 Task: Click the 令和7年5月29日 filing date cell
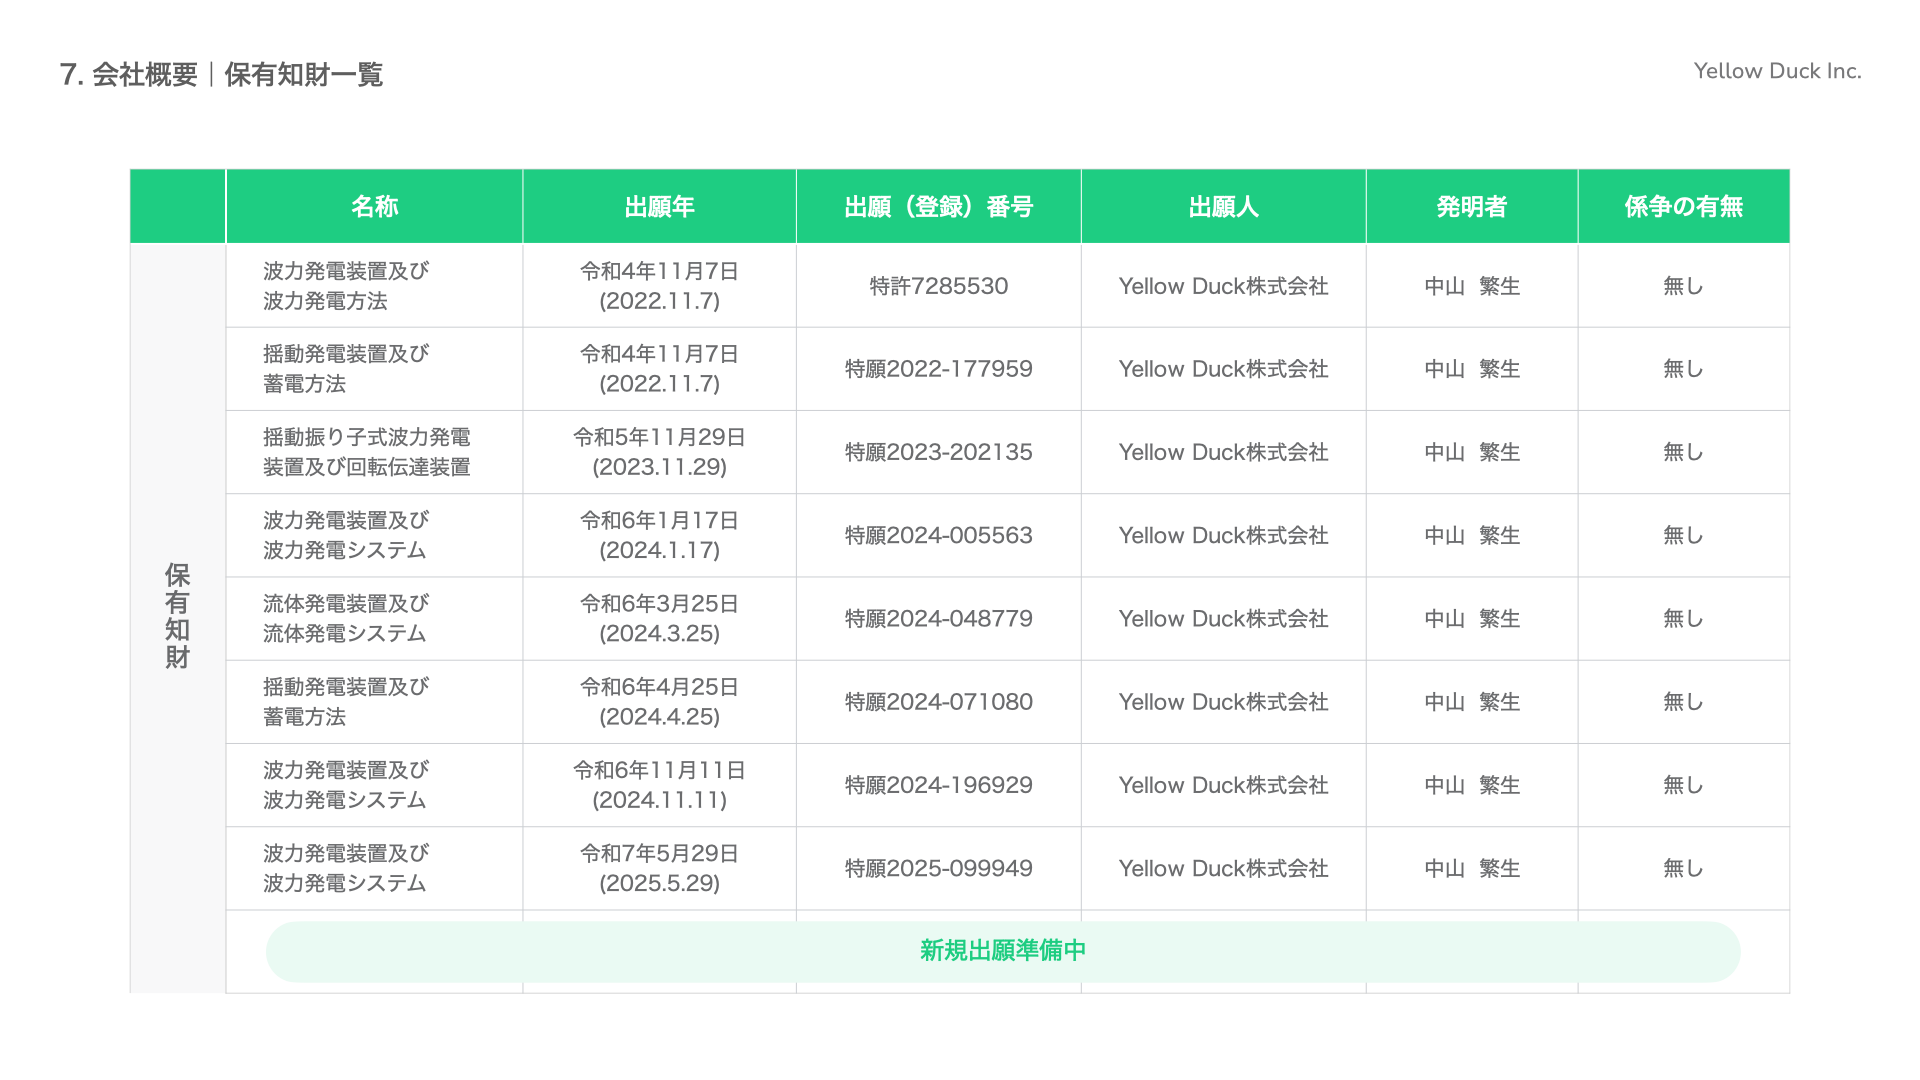point(659,868)
